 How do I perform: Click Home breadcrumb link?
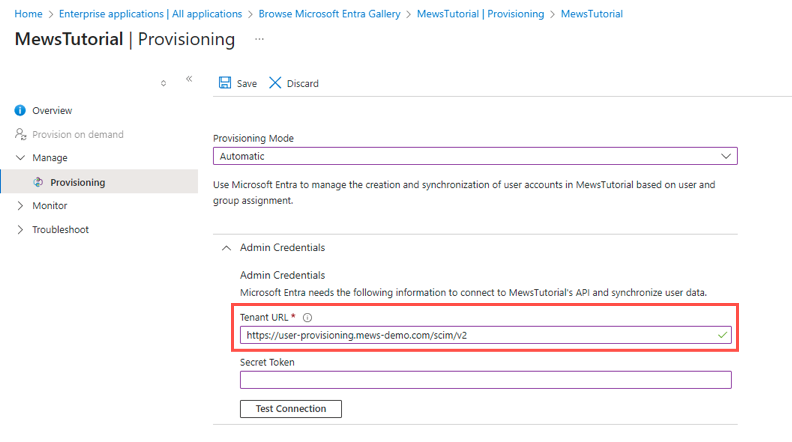tap(28, 14)
